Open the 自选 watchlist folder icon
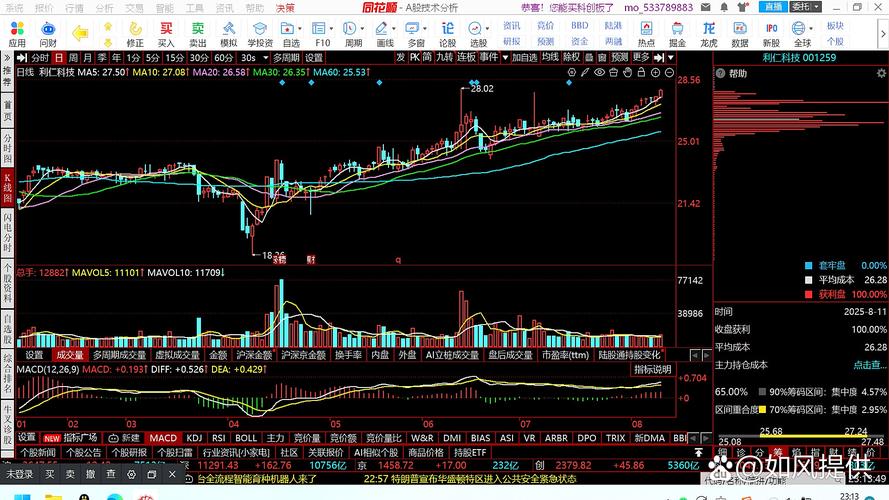Viewport: 889px width, 500px height. (x=289, y=33)
